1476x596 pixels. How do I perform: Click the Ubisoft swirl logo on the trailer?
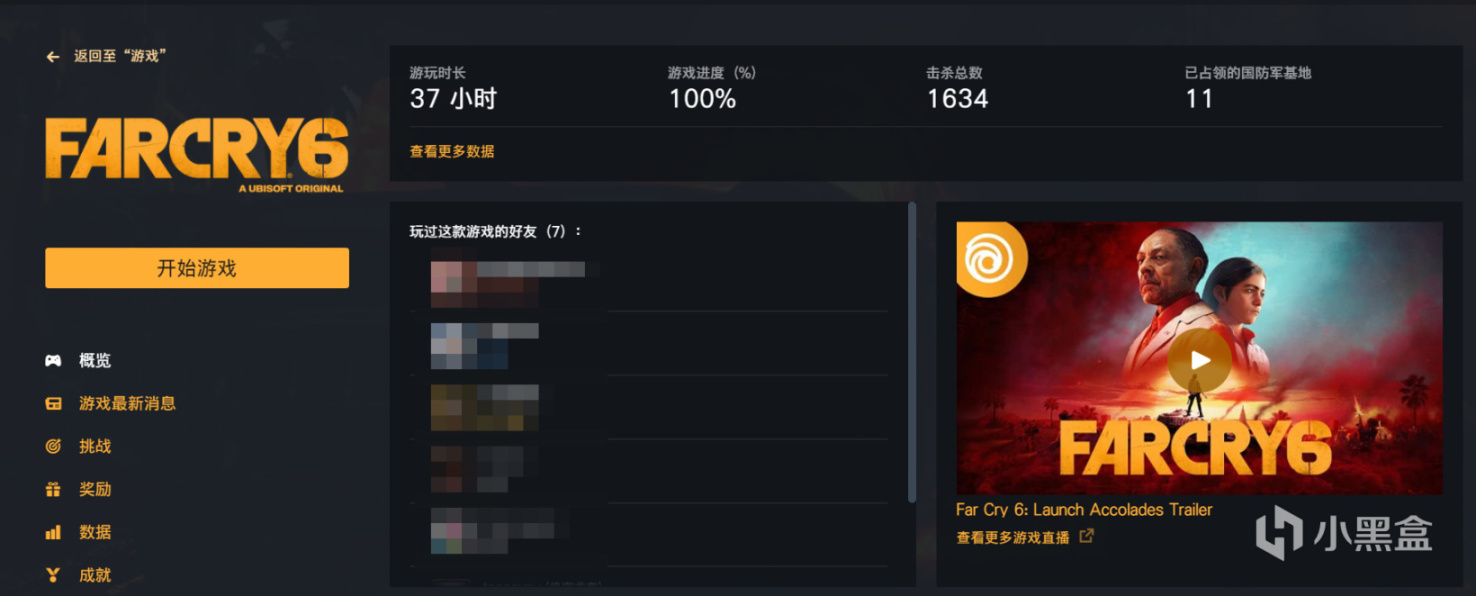tap(991, 259)
